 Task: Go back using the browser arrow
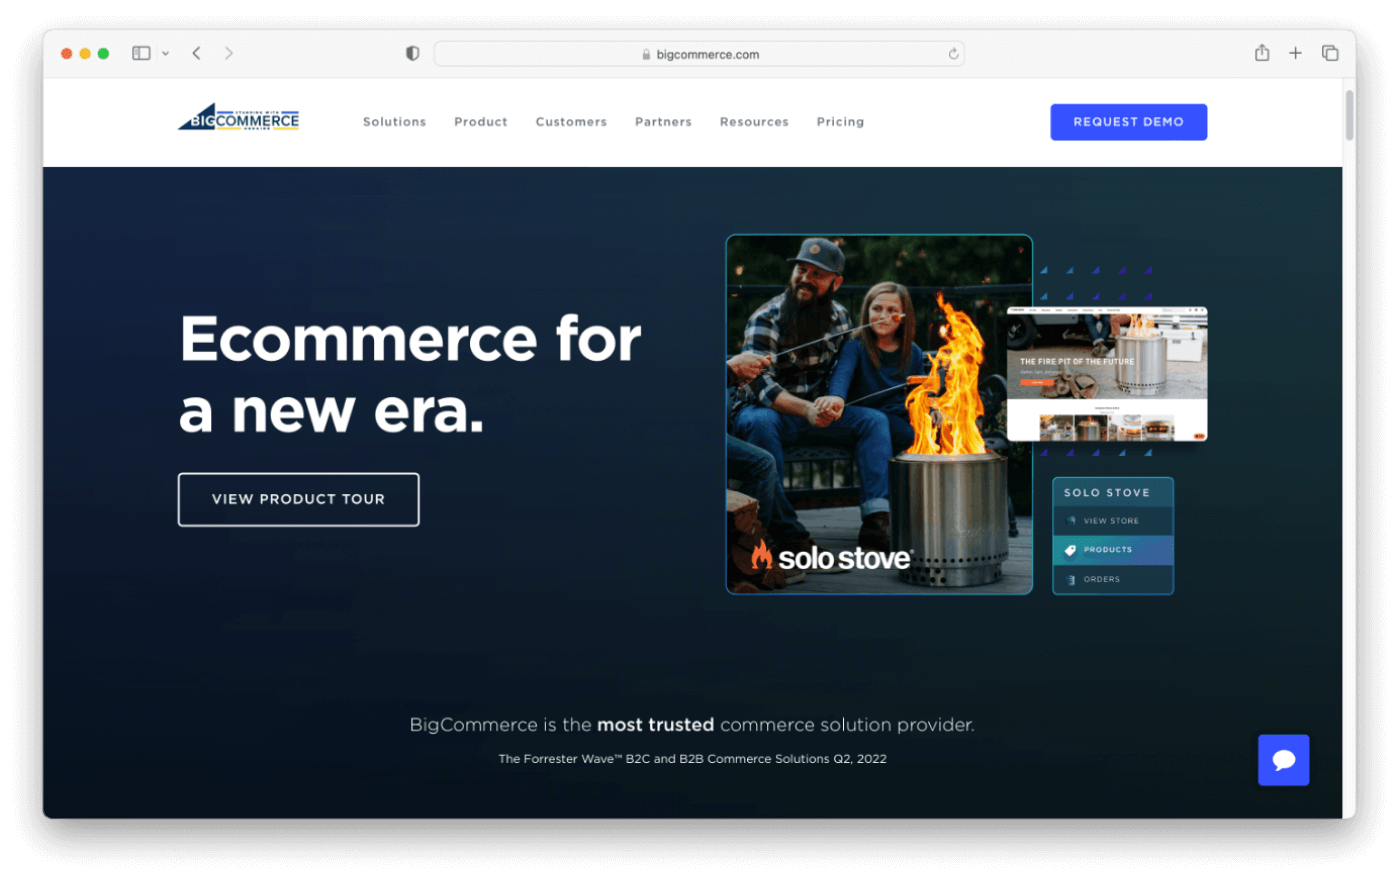tap(197, 53)
